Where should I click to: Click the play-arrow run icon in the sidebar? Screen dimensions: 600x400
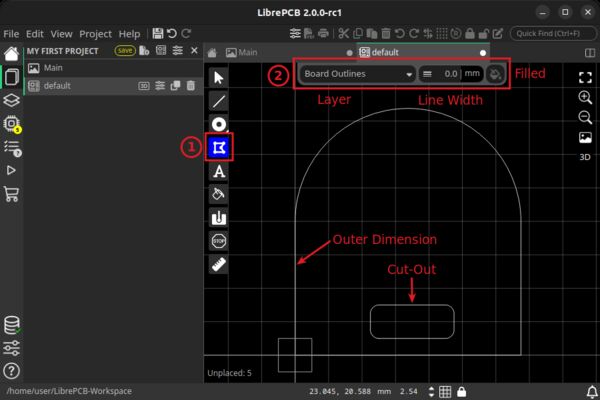[11, 170]
